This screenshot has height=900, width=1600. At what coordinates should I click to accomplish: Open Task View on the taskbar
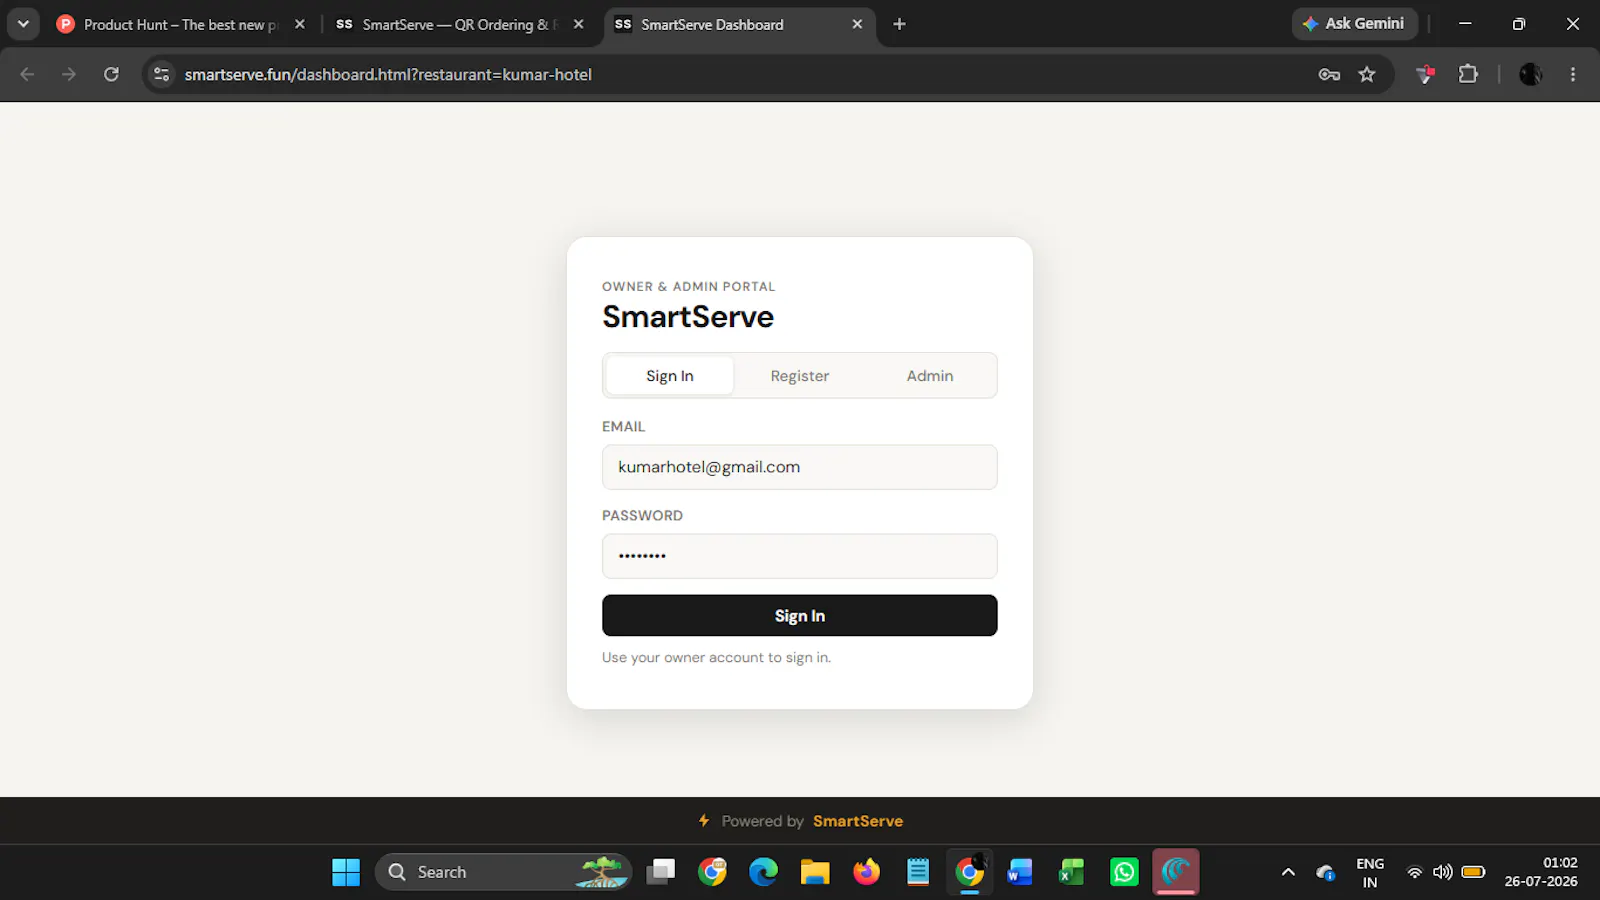[x=661, y=872]
